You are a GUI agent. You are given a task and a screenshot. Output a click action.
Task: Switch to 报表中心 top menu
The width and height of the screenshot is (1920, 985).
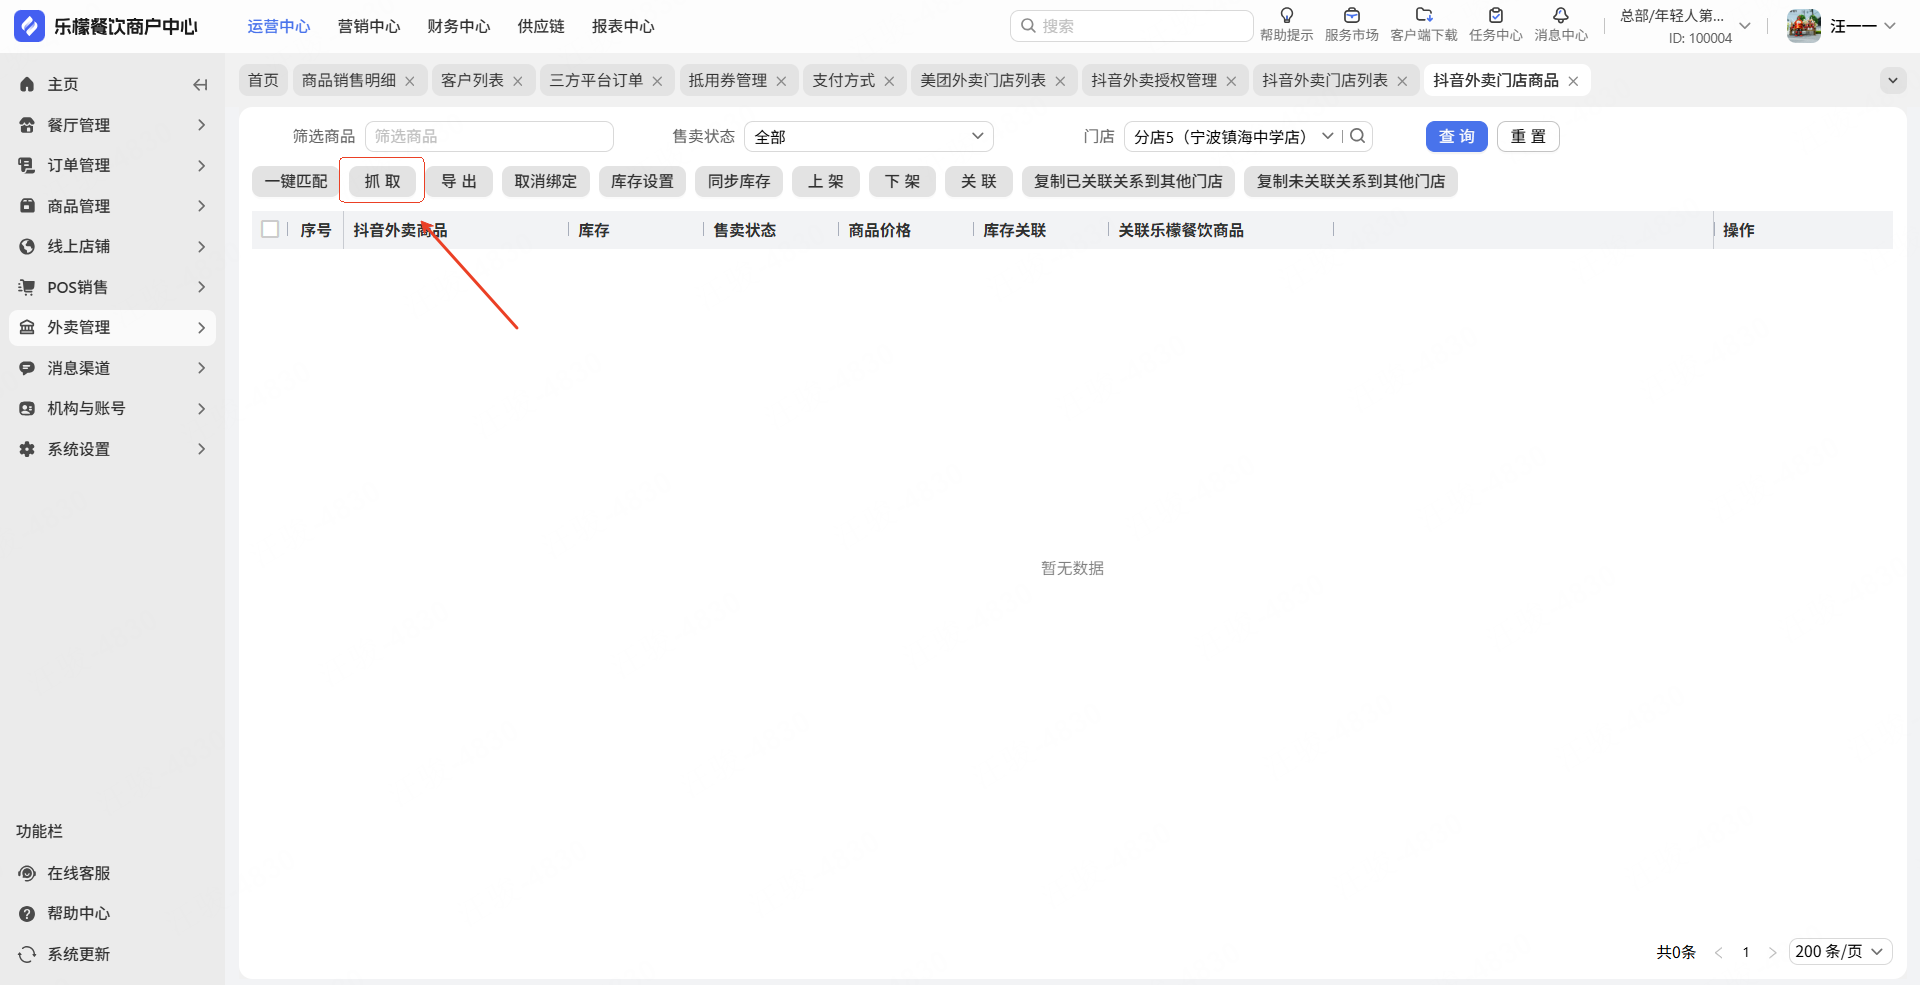pos(623,26)
